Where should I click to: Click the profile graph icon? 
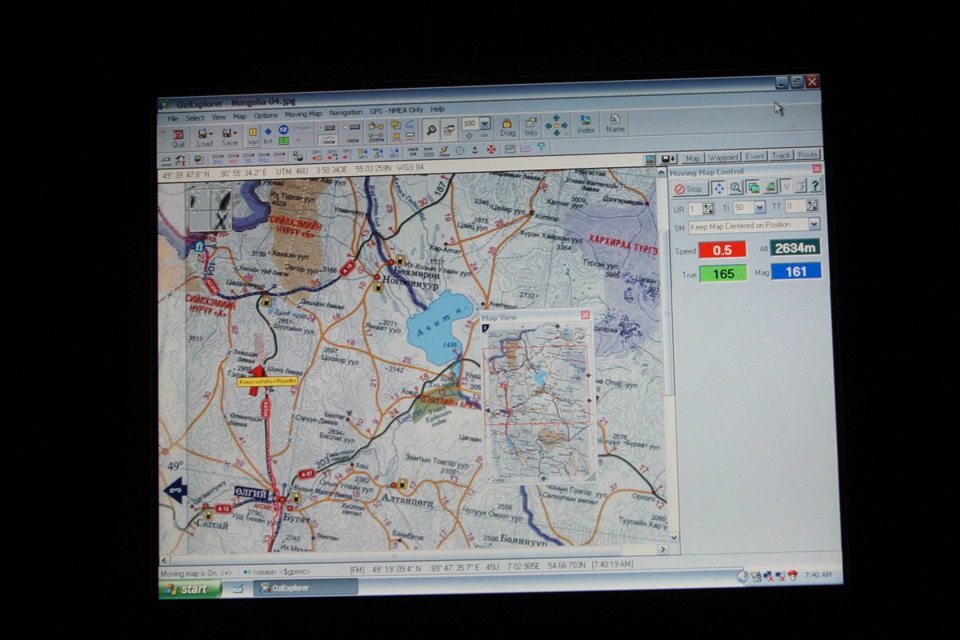(525, 148)
